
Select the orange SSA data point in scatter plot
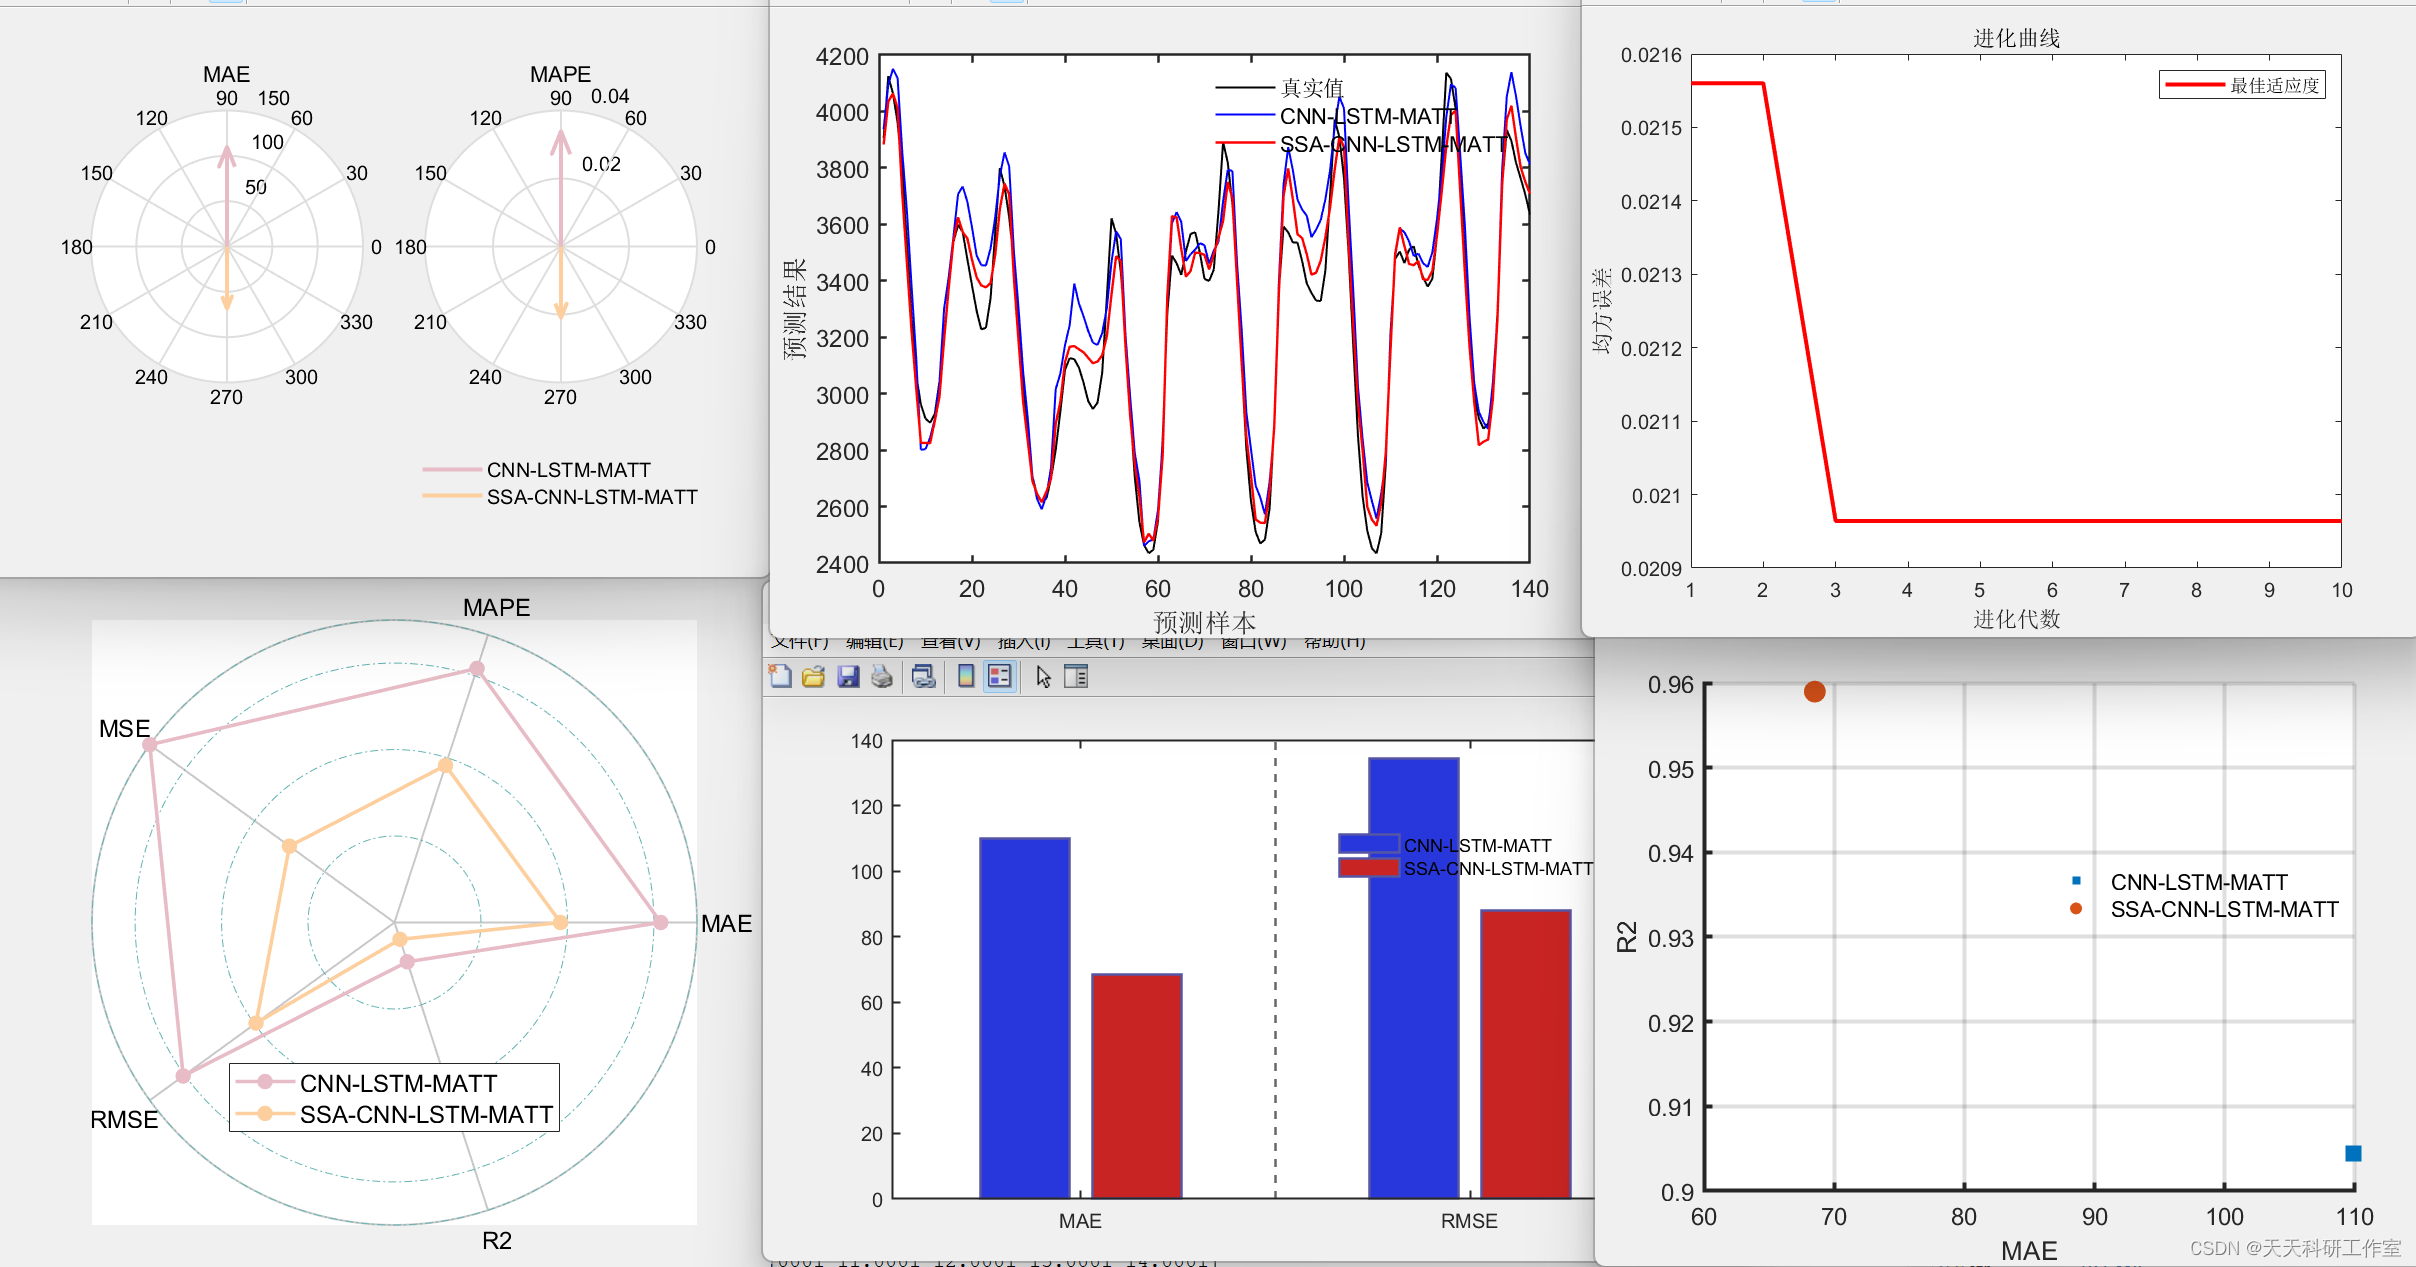click(1815, 692)
